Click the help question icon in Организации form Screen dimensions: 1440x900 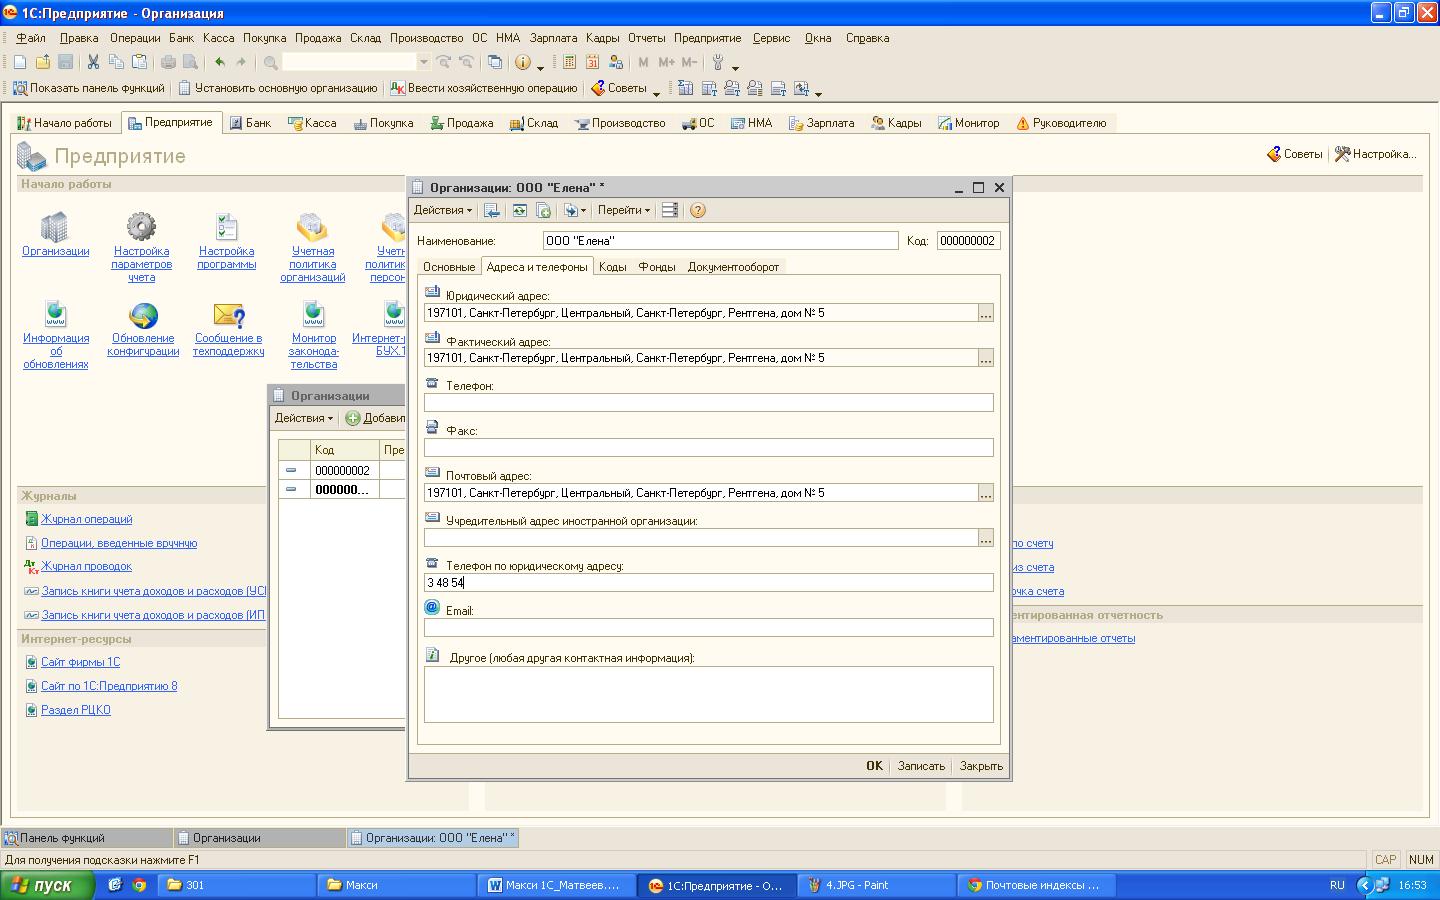(698, 210)
